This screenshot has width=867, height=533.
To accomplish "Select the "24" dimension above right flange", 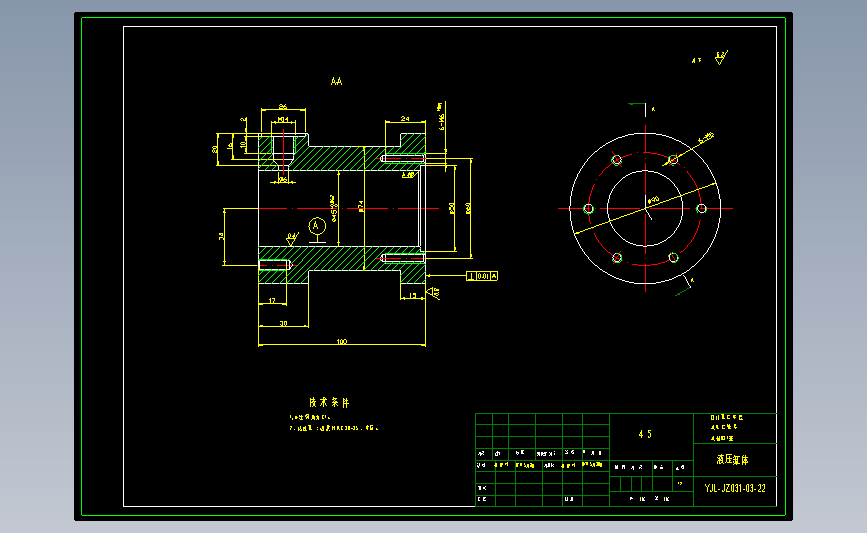I will tap(405, 118).
